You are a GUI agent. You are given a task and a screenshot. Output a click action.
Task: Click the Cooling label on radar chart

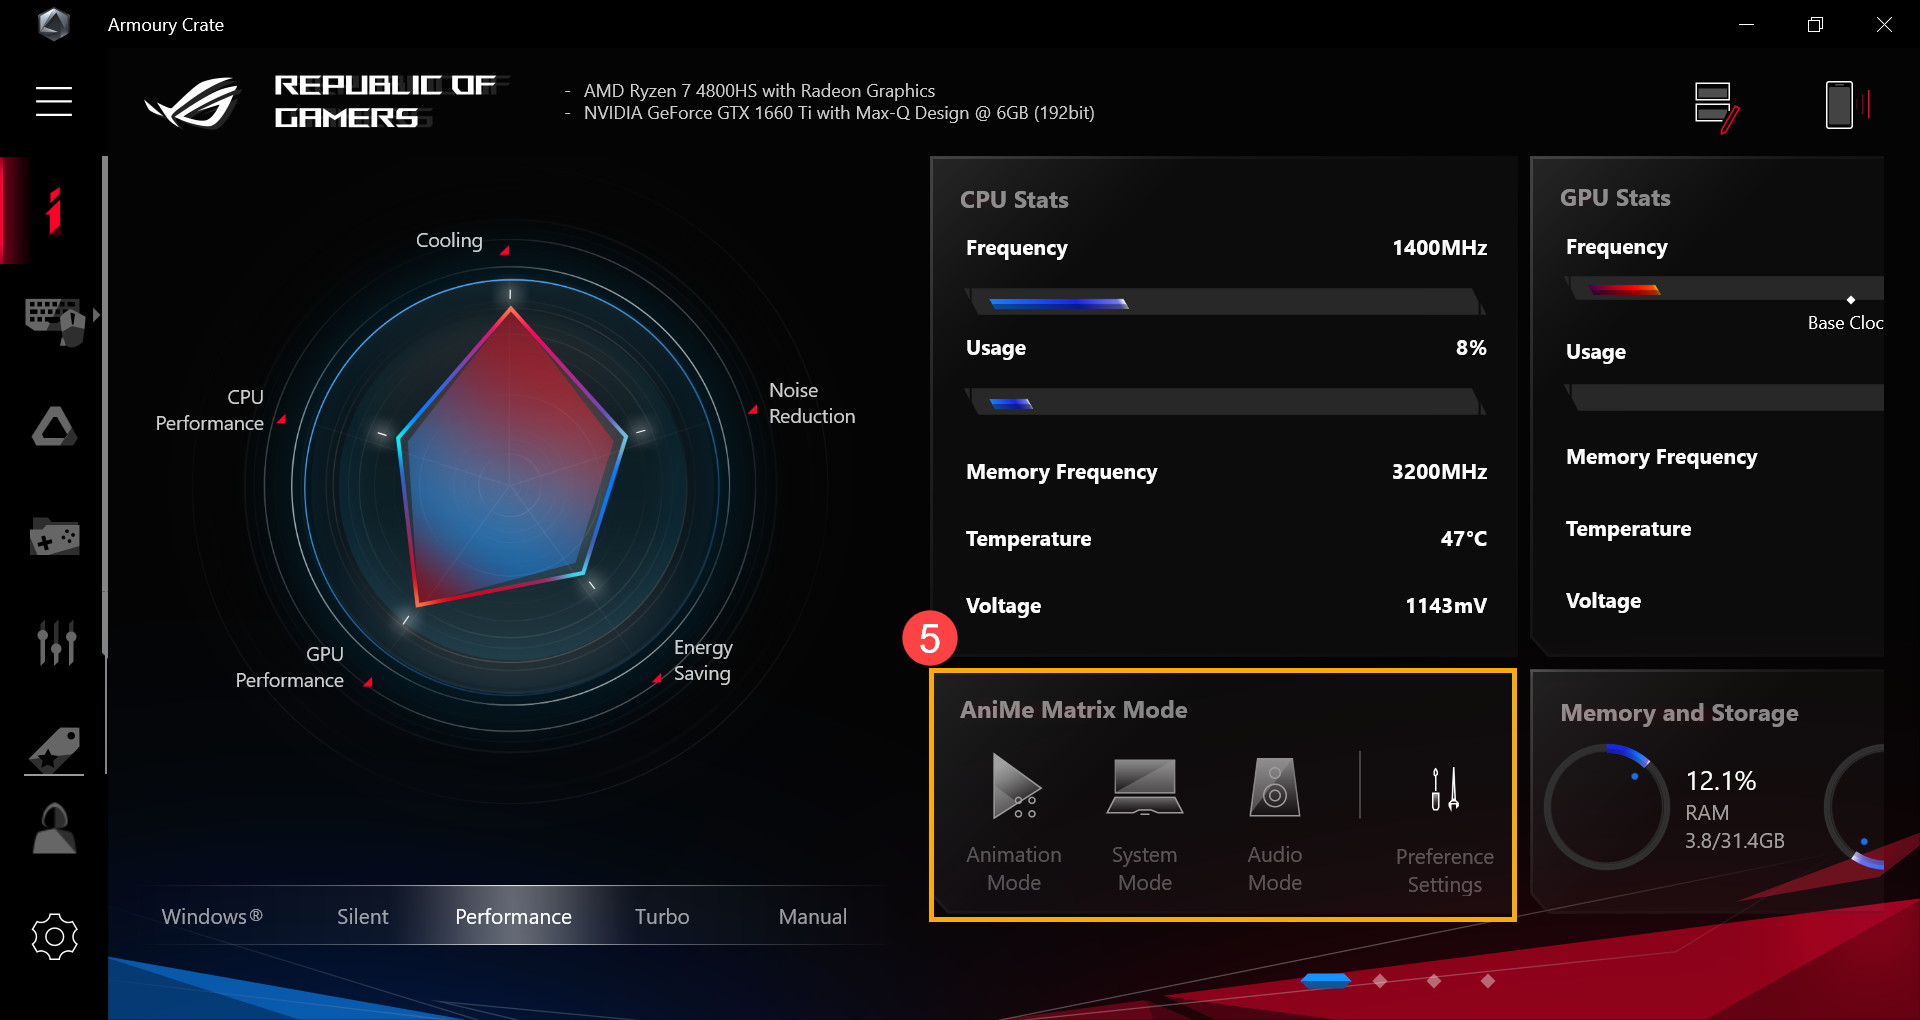coord(449,240)
